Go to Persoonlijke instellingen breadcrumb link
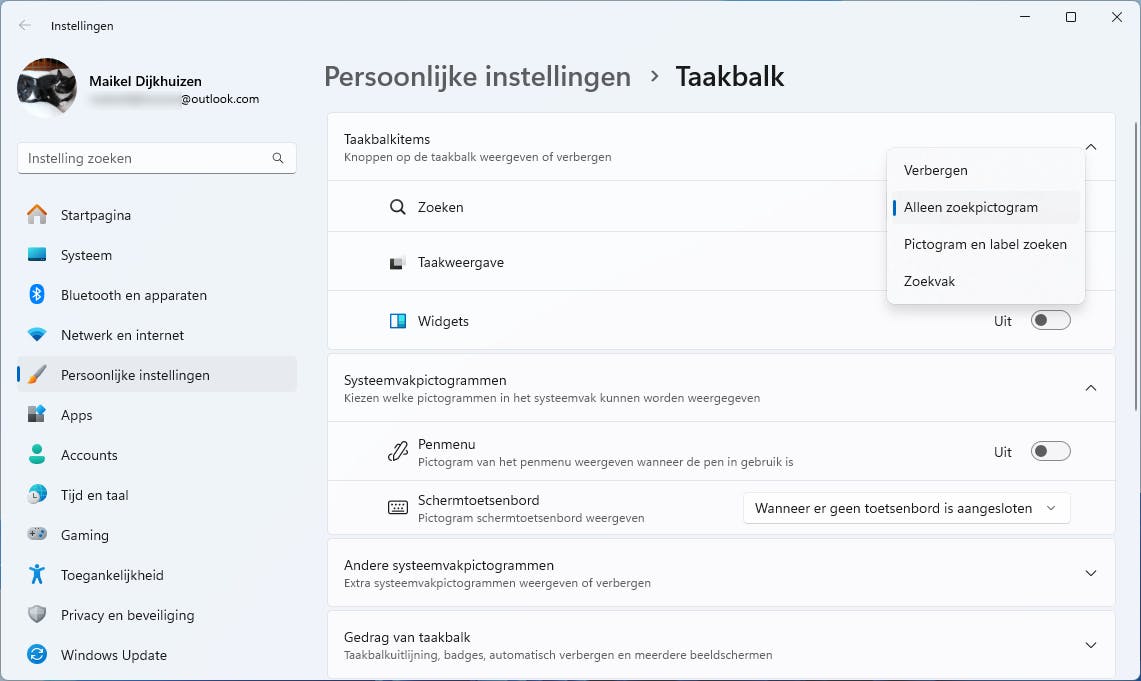The height and width of the screenshot is (681, 1141). coord(477,77)
